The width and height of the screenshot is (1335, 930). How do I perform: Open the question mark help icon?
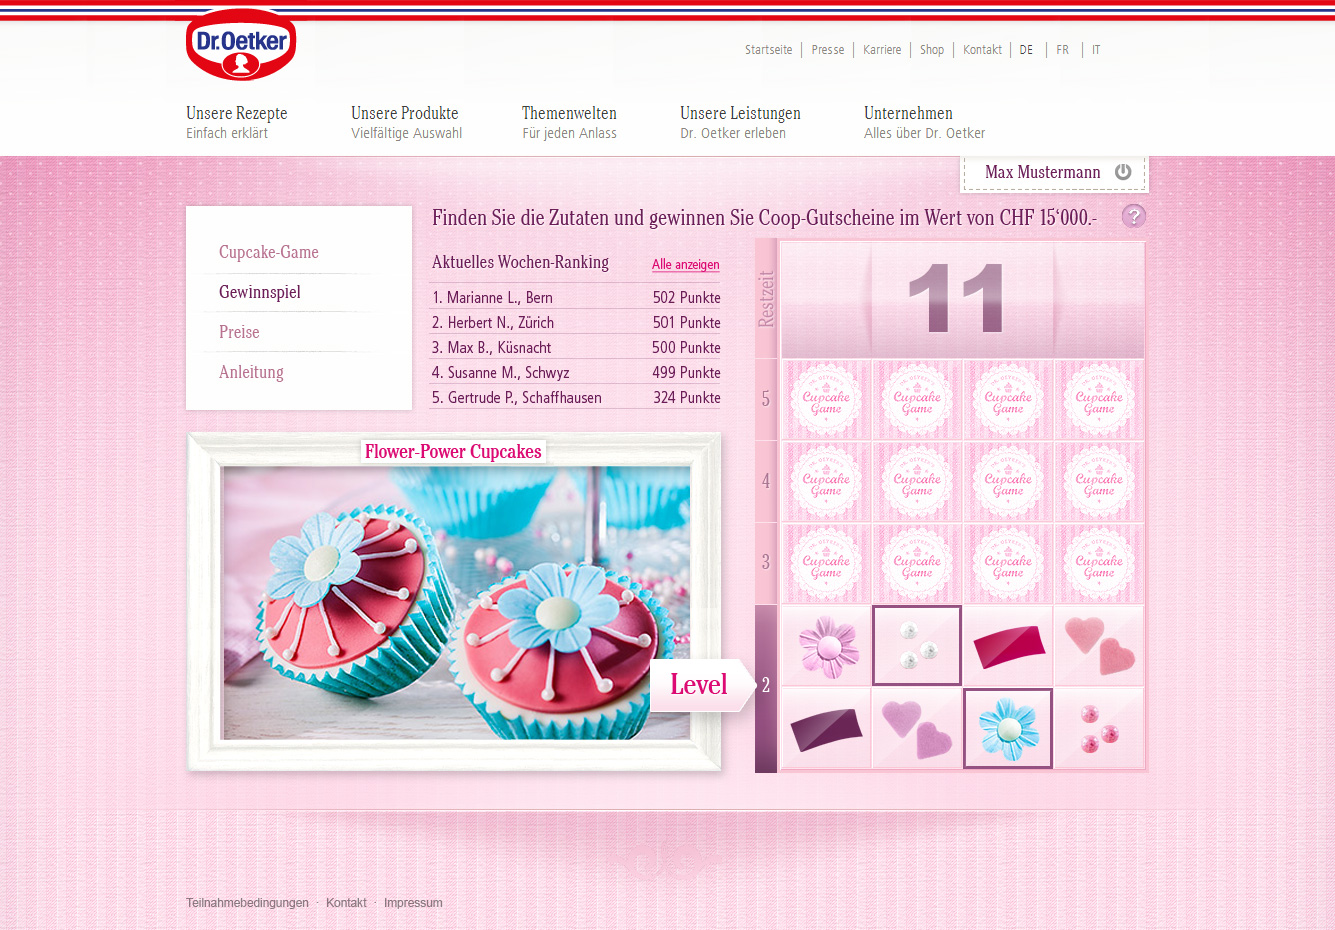click(x=1133, y=216)
